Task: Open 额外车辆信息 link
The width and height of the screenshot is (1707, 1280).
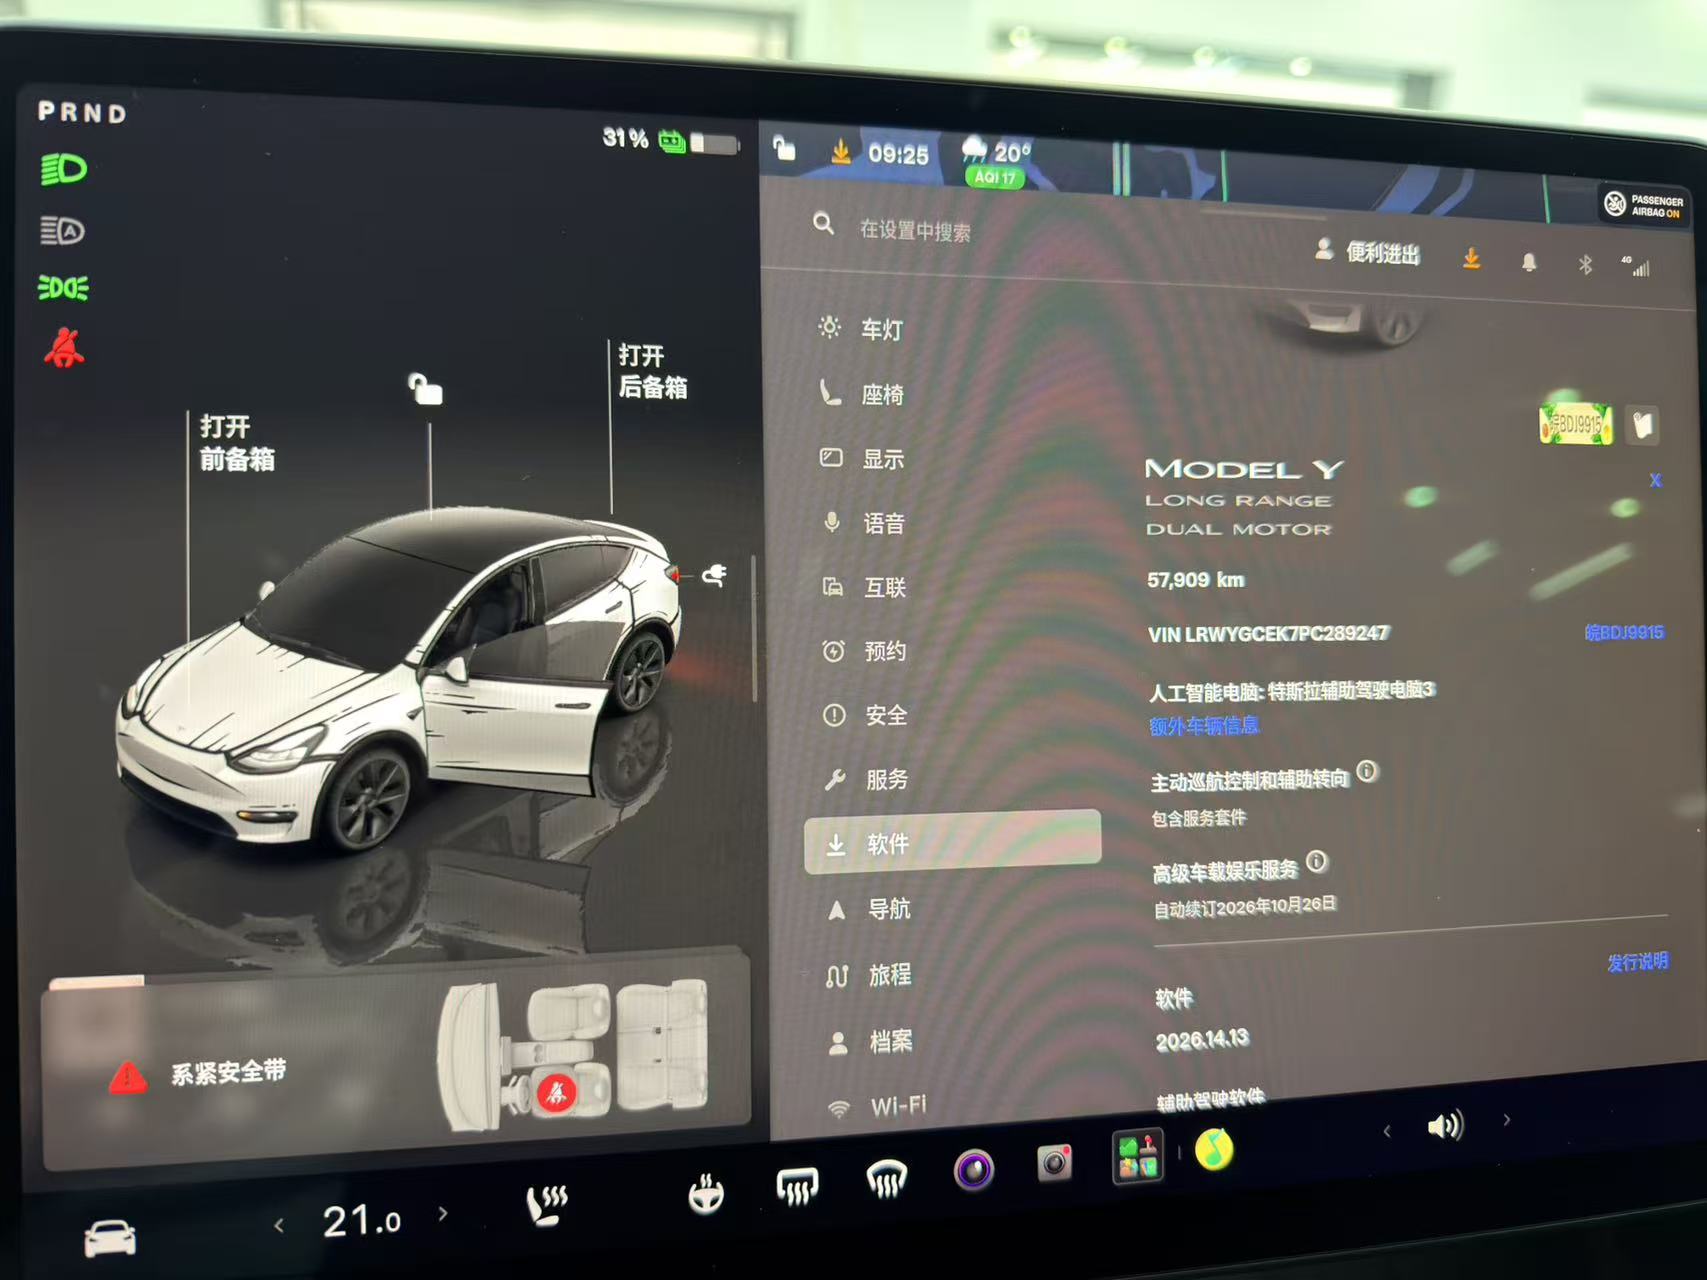Action: tap(1204, 726)
